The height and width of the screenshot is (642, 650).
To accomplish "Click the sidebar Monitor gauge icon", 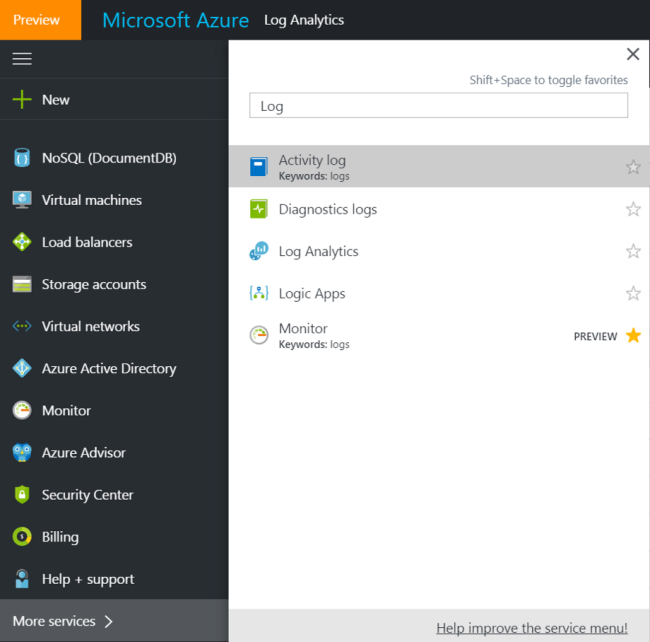I will coord(22,411).
